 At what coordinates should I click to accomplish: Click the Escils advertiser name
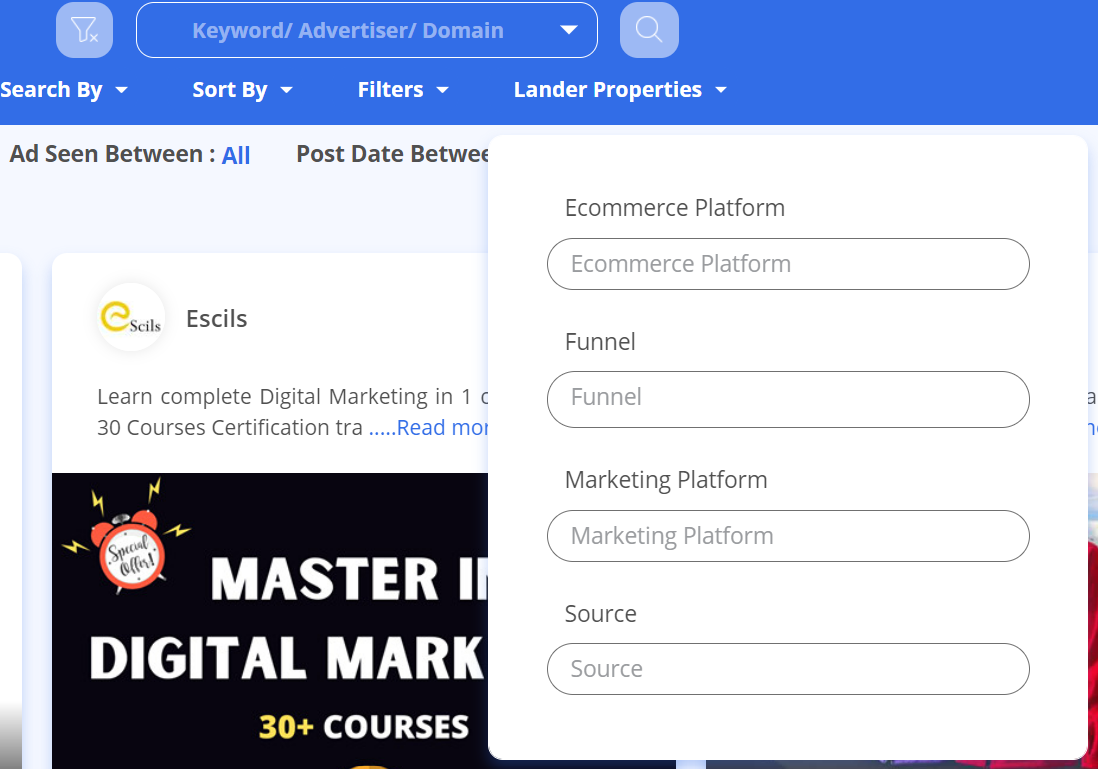pos(216,319)
